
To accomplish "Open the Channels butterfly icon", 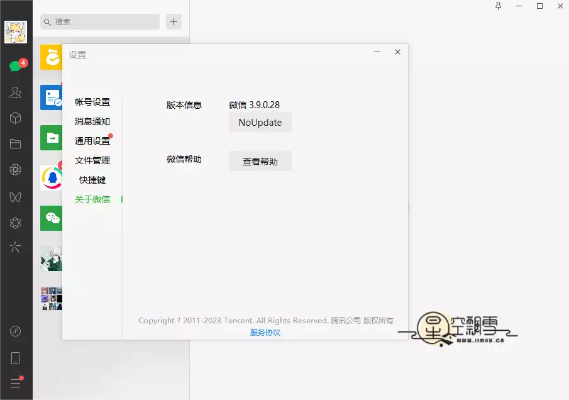I will [x=15, y=197].
